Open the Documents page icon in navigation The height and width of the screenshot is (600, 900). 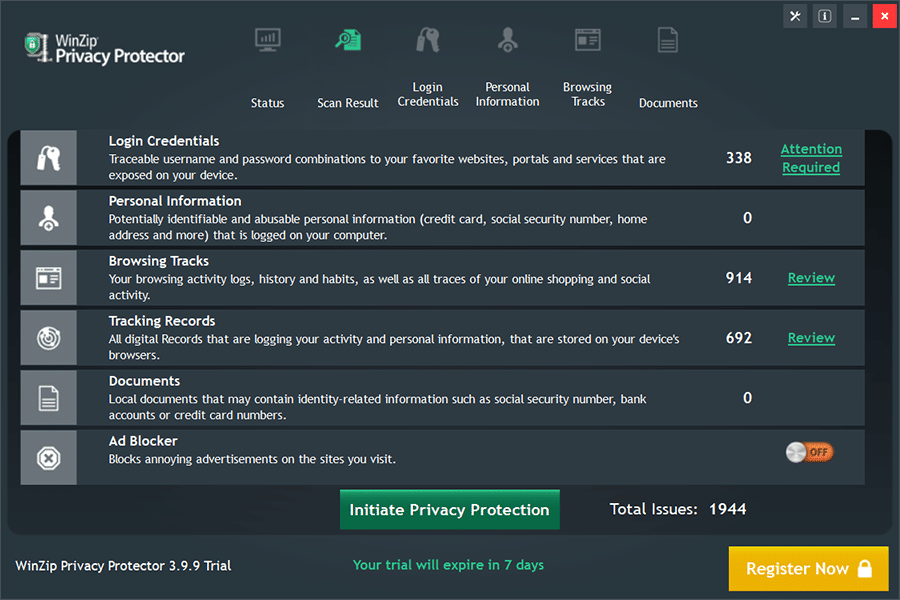[x=668, y=40]
